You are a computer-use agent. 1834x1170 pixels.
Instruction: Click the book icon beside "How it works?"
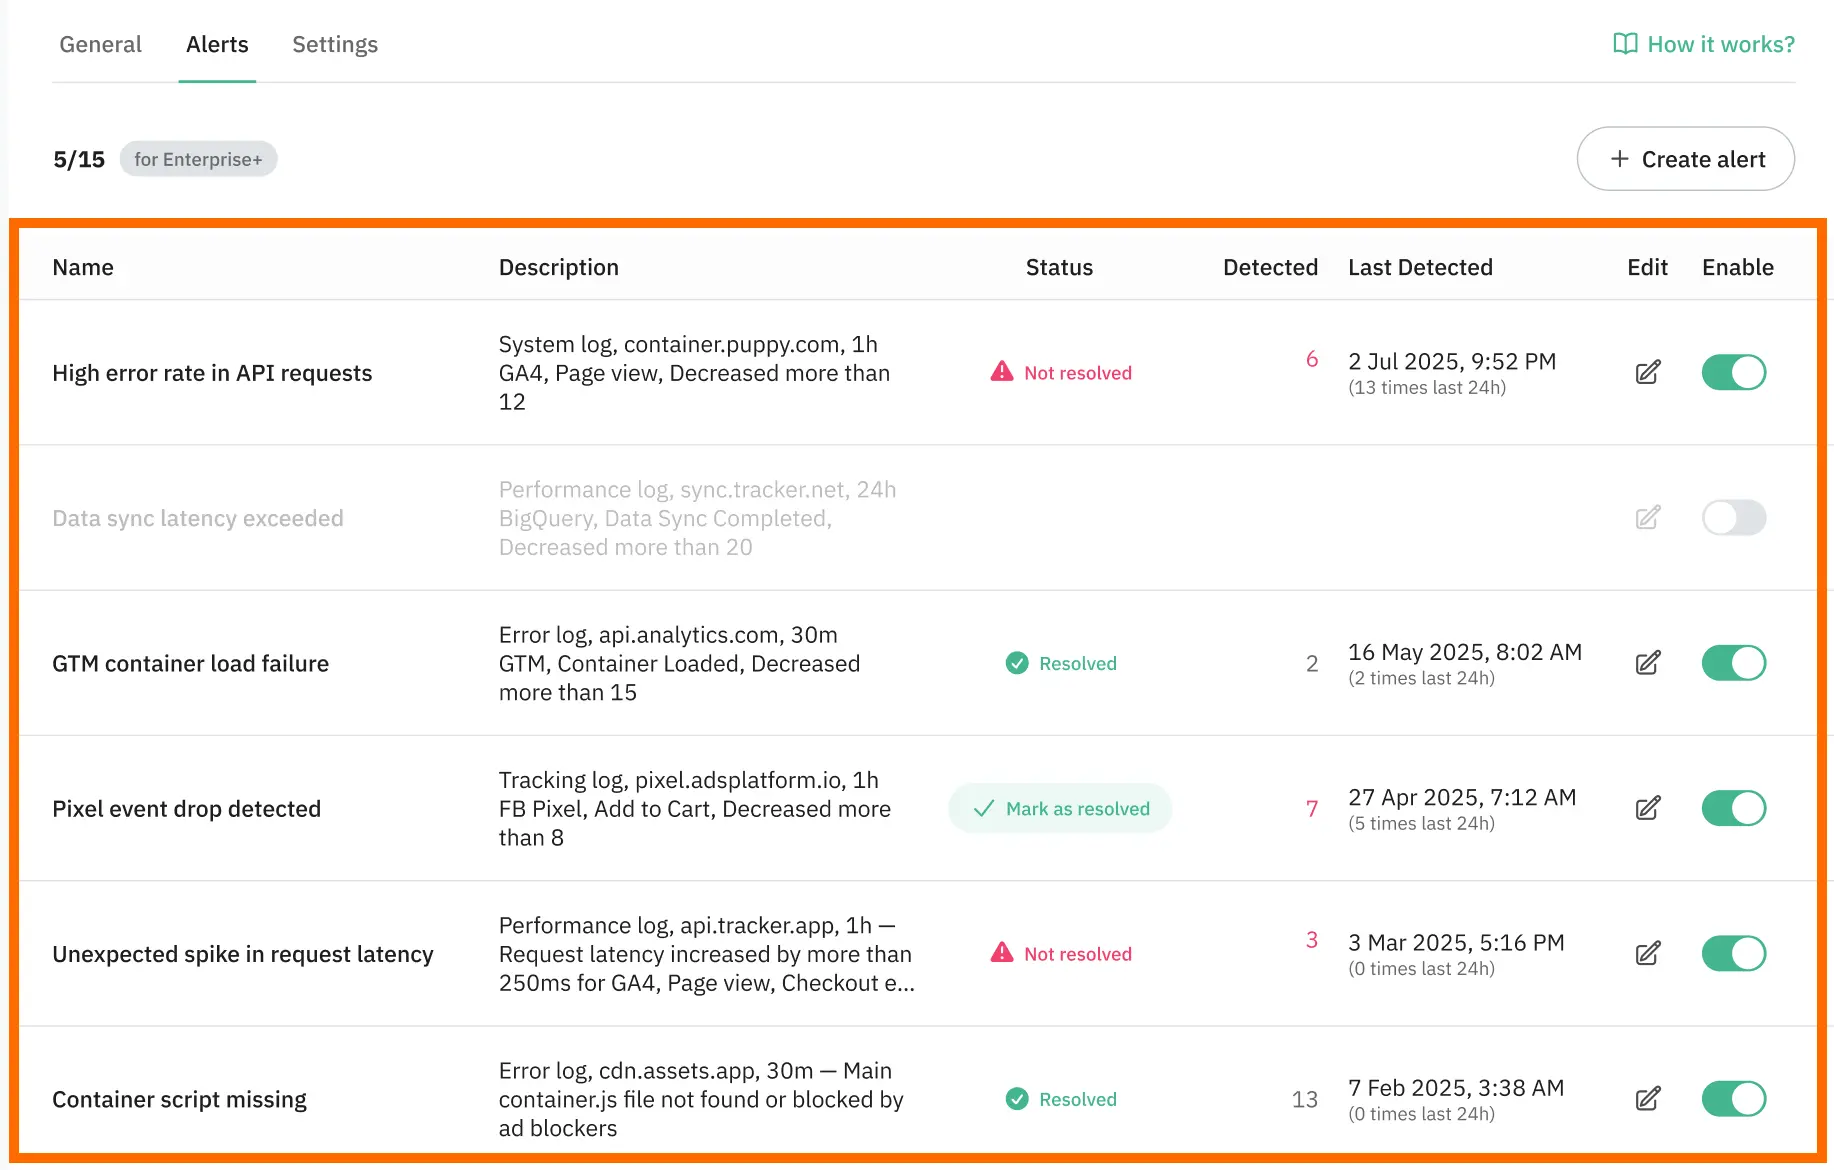(1625, 44)
